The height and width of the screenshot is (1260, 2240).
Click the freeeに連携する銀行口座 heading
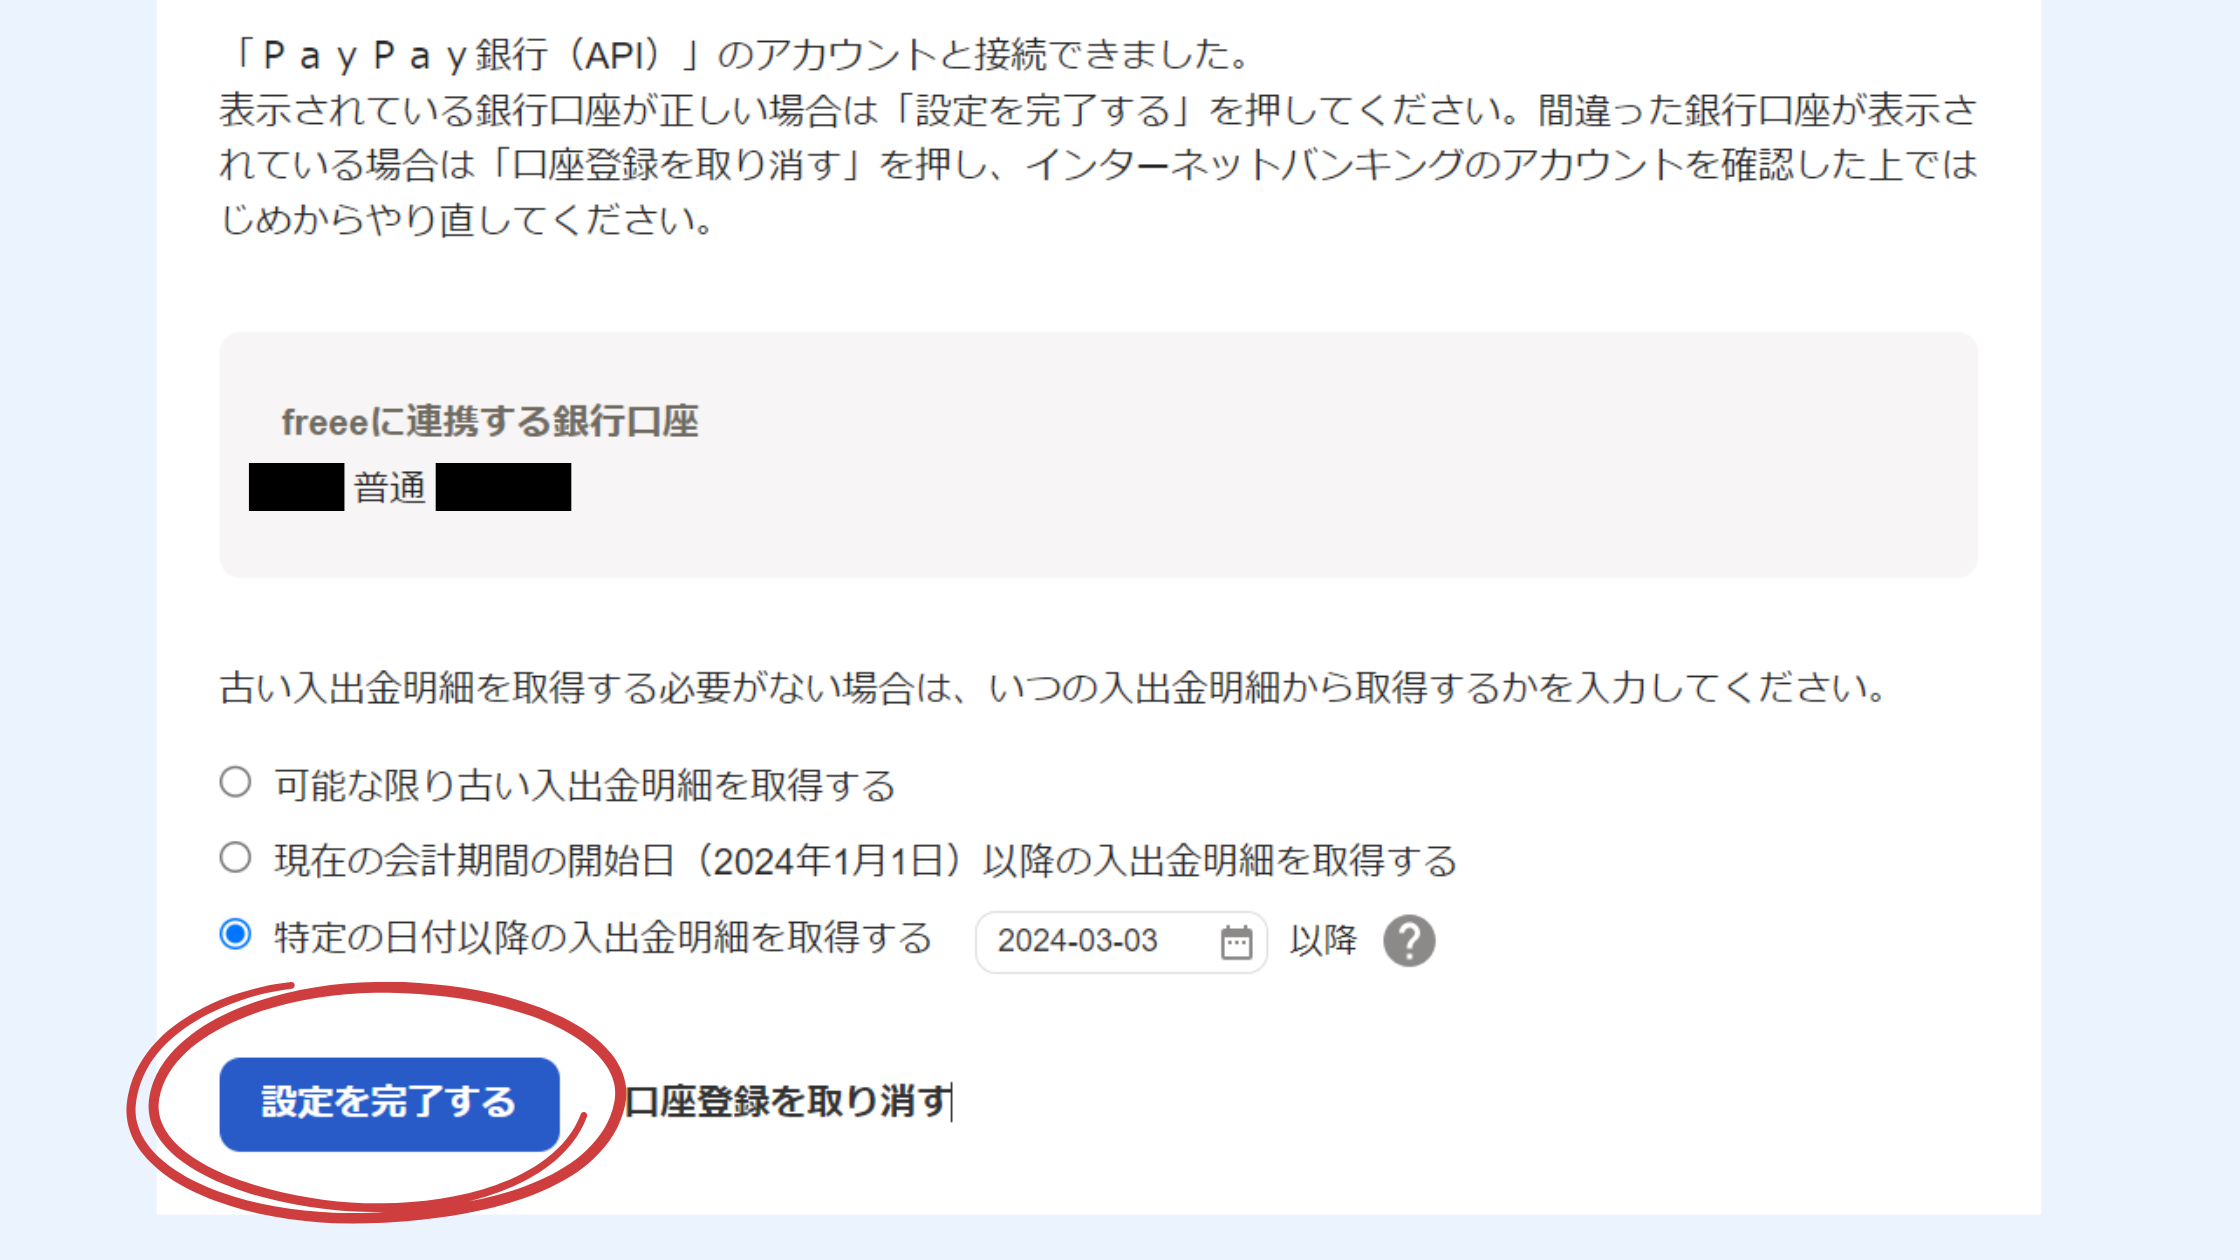(490, 421)
